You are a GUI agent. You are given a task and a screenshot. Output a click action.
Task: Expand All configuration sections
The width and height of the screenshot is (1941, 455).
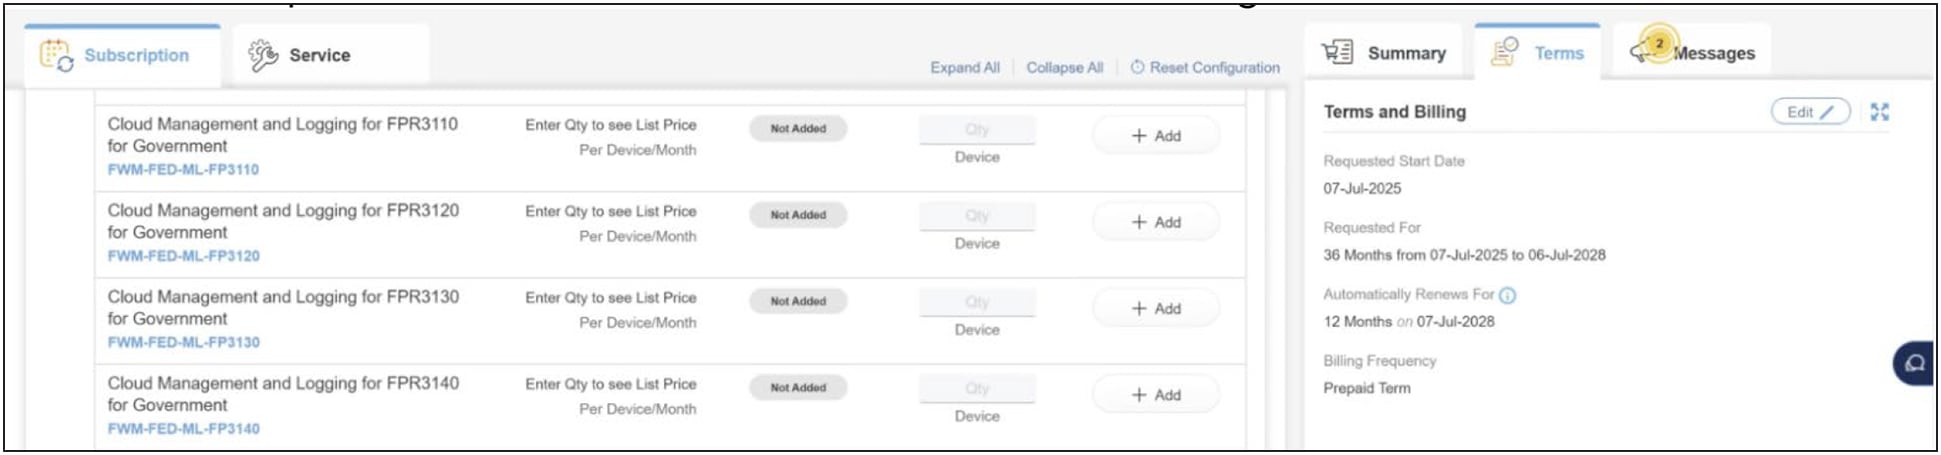point(964,68)
